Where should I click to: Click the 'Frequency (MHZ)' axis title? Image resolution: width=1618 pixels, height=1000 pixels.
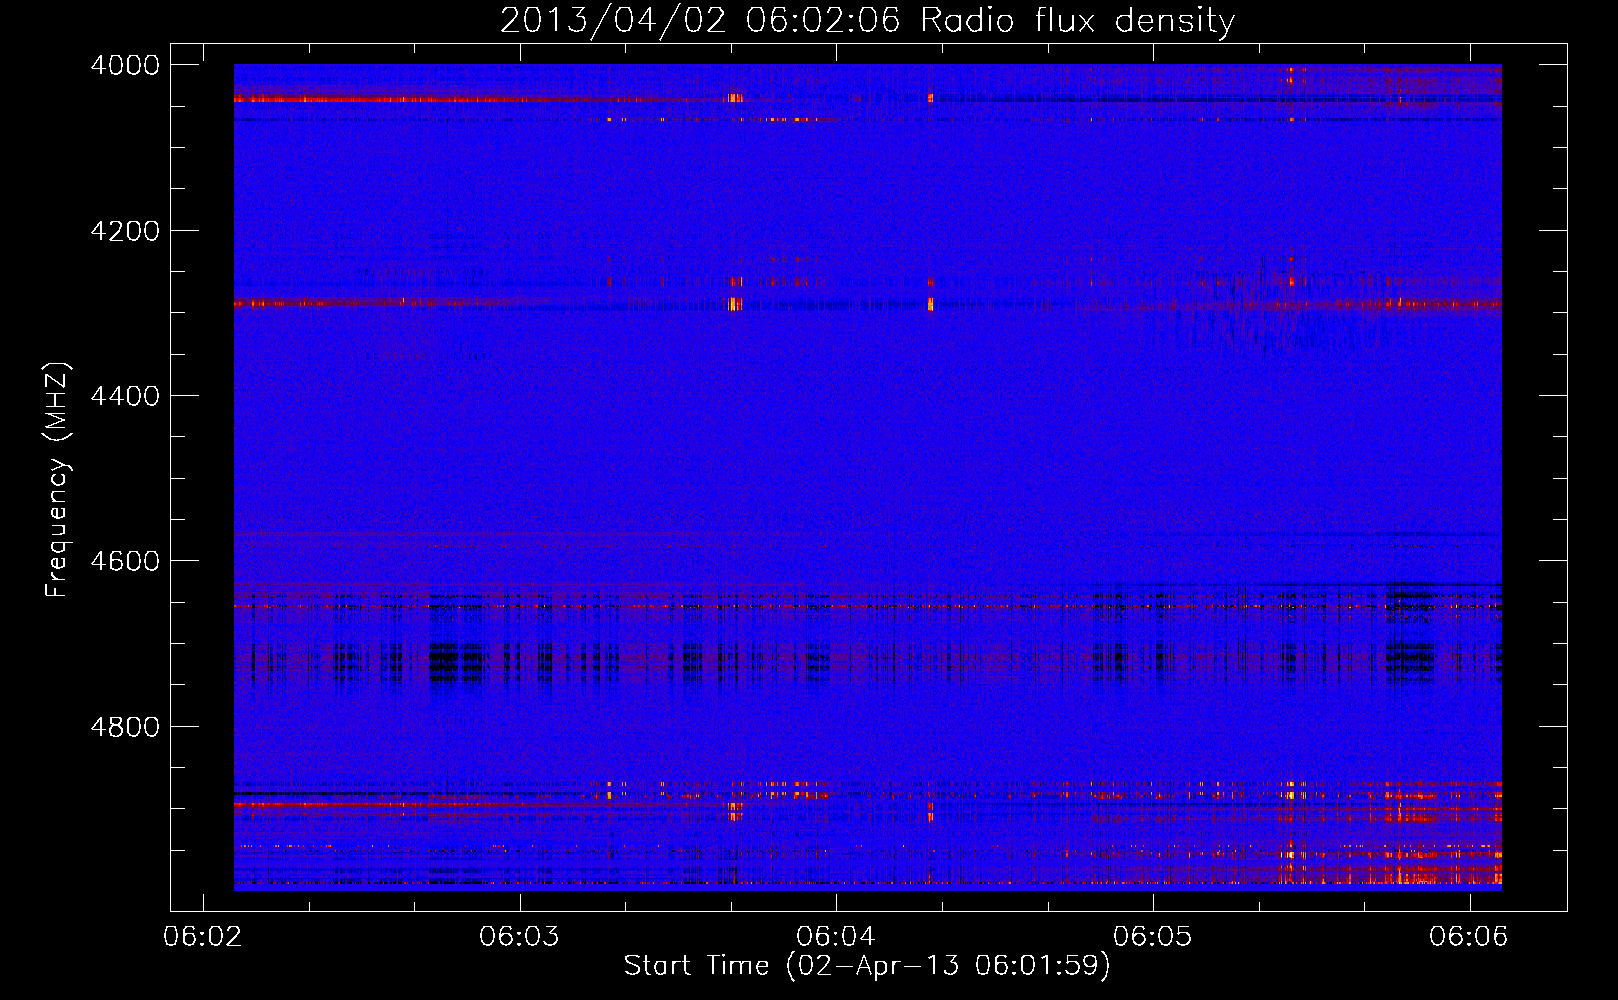coord(57,480)
